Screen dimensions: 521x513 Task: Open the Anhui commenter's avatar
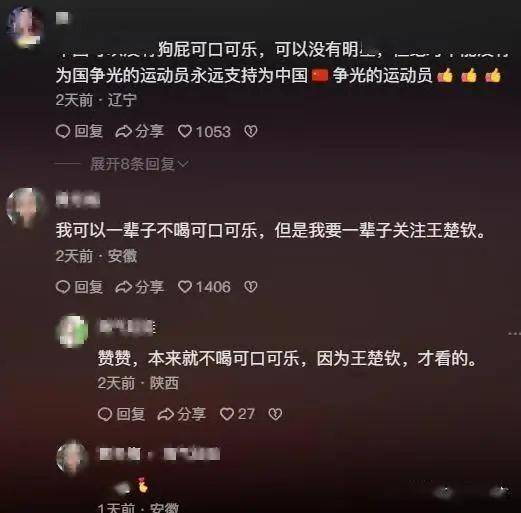click(25, 207)
